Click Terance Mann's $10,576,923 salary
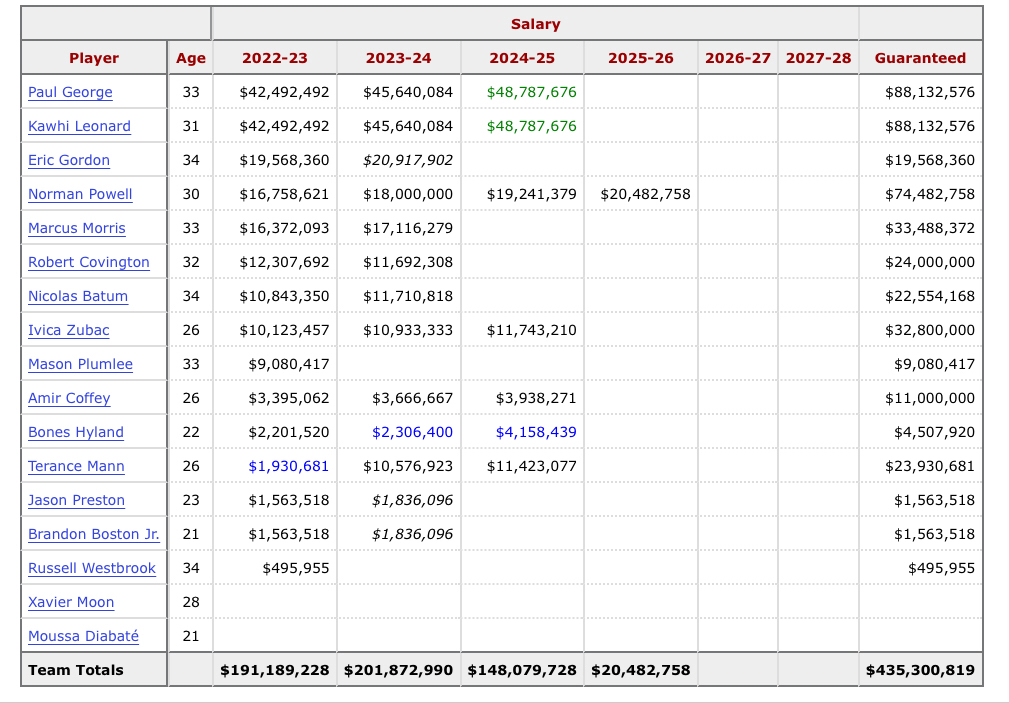This screenshot has height=703, width=1009. pyautogui.click(x=408, y=466)
